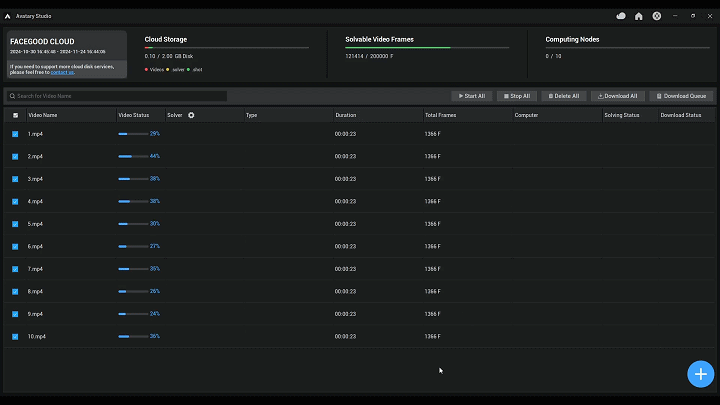Click the Avatary Studio logo icon

point(8,16)
